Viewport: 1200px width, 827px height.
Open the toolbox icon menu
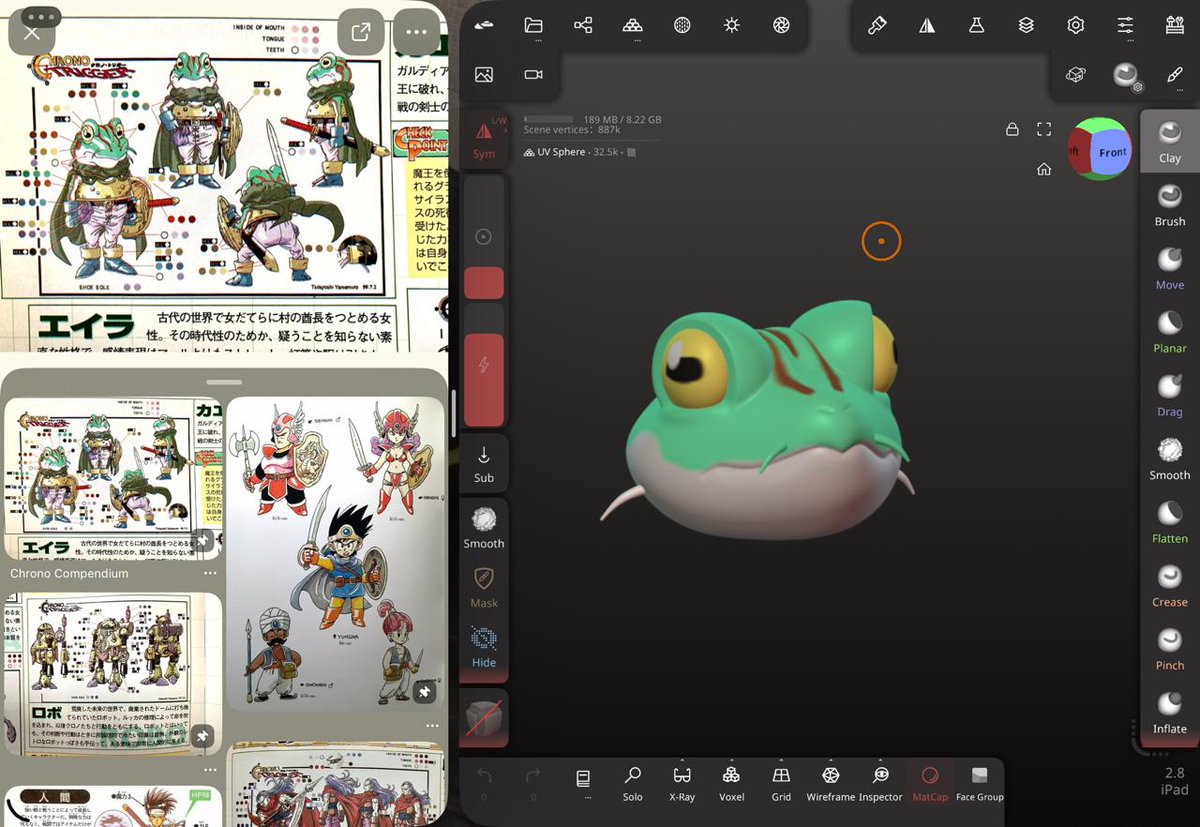click(x=1175, y=26)
